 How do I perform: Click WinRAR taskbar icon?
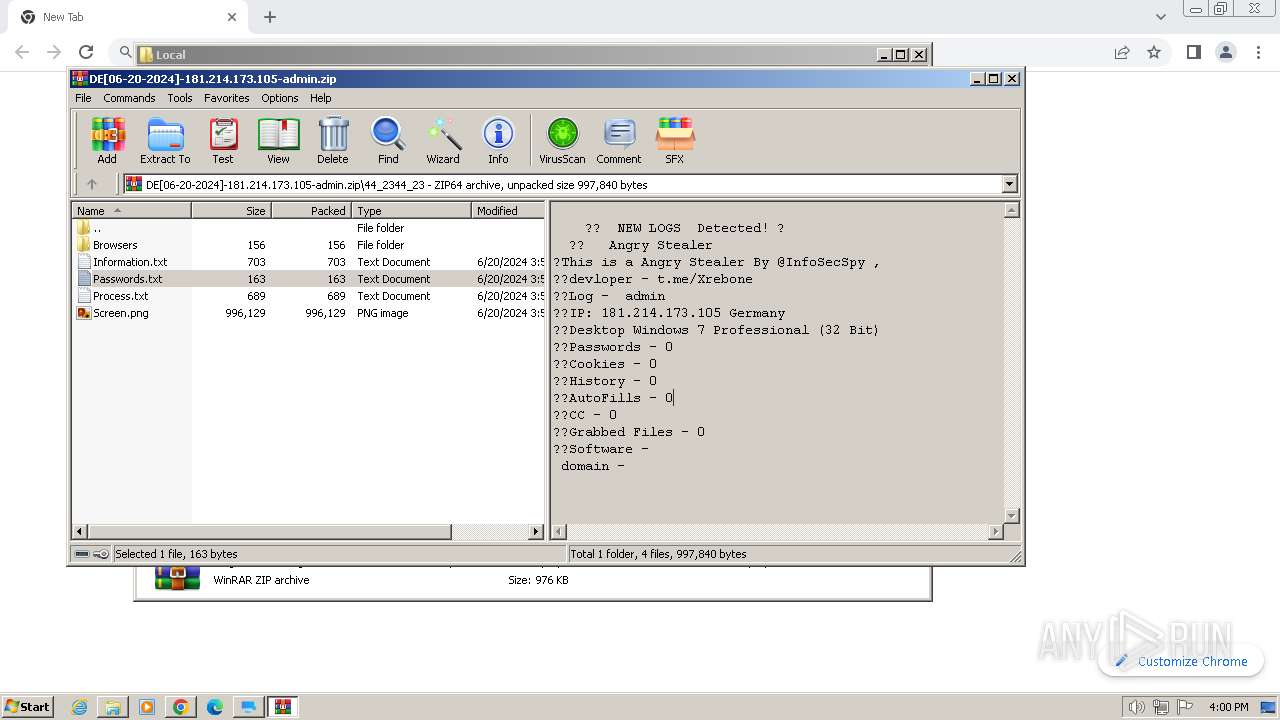point(283,707)
